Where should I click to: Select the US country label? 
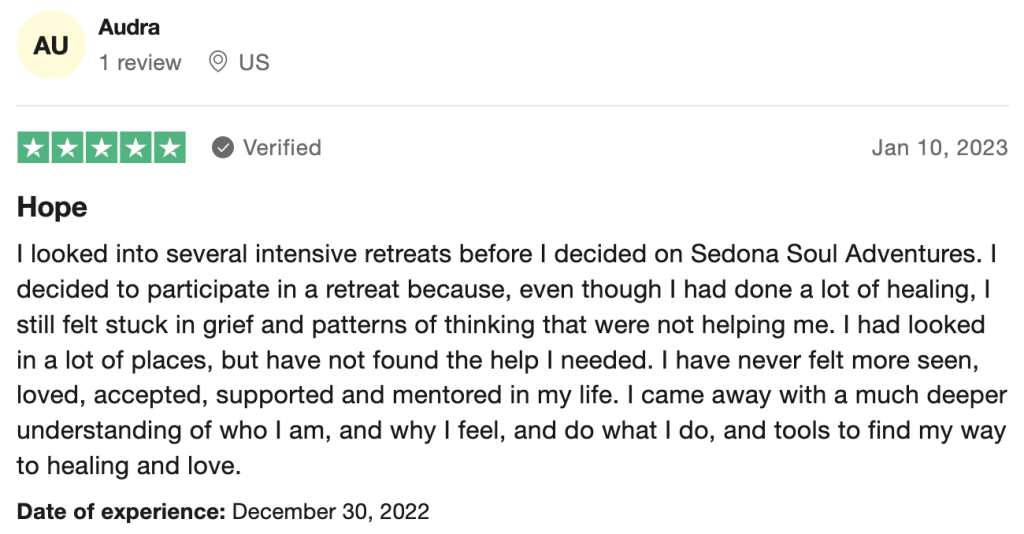tap(254, 63)
